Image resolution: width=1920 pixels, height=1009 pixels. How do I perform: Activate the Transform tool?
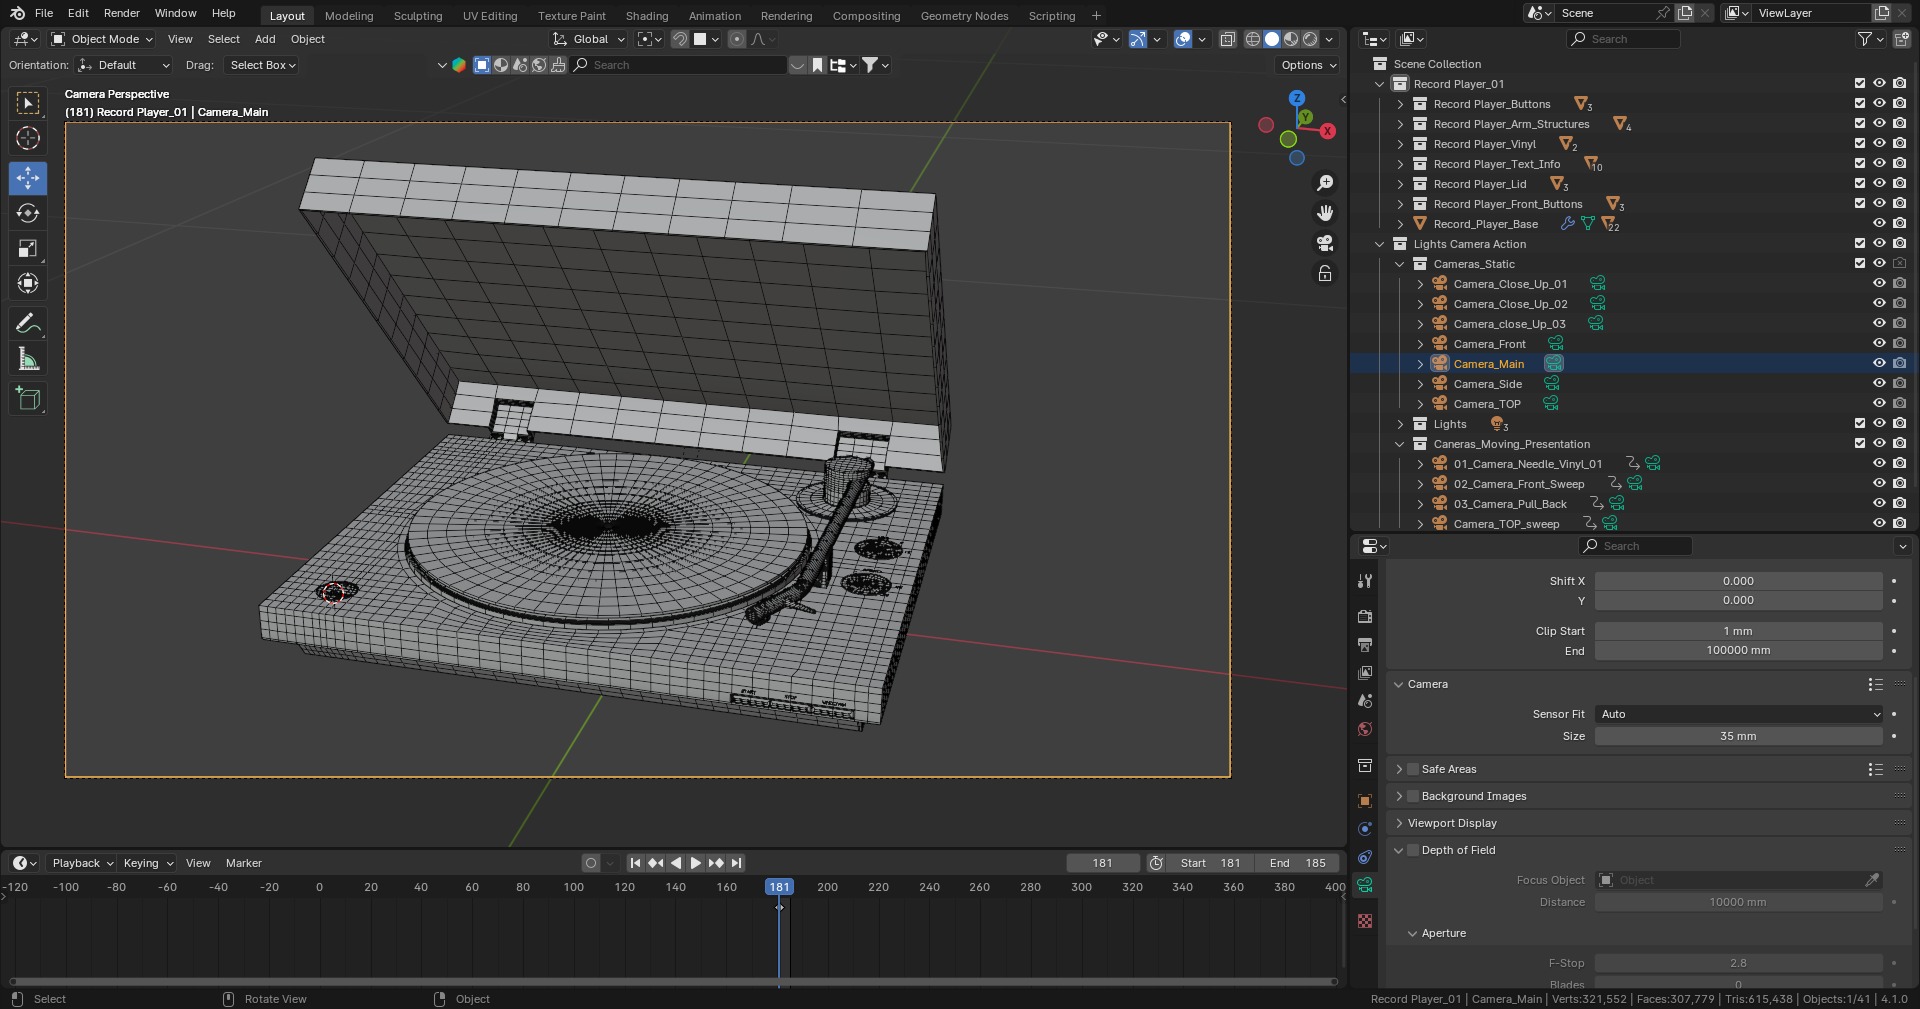coord(28,283)
